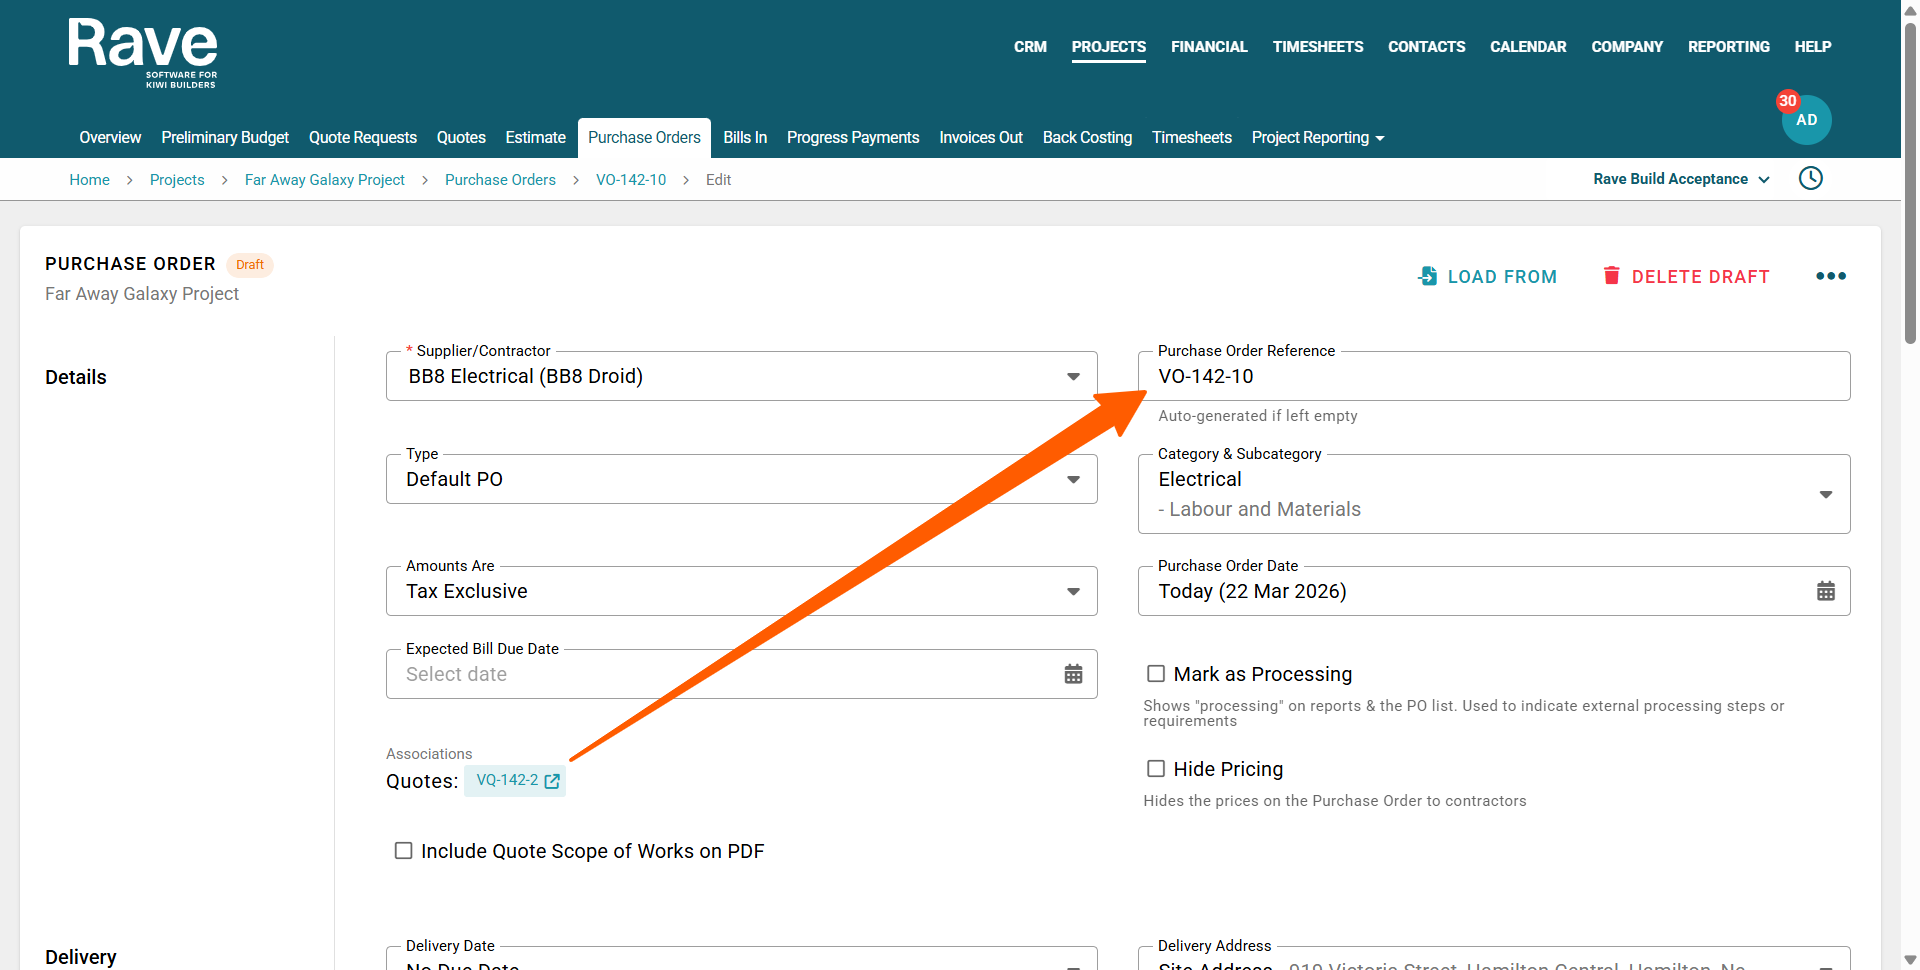Open quote VQ-142-2 external link
The width and height of the screenshot is (1920, 970).
pyautogui.click(x=552, y=781)
